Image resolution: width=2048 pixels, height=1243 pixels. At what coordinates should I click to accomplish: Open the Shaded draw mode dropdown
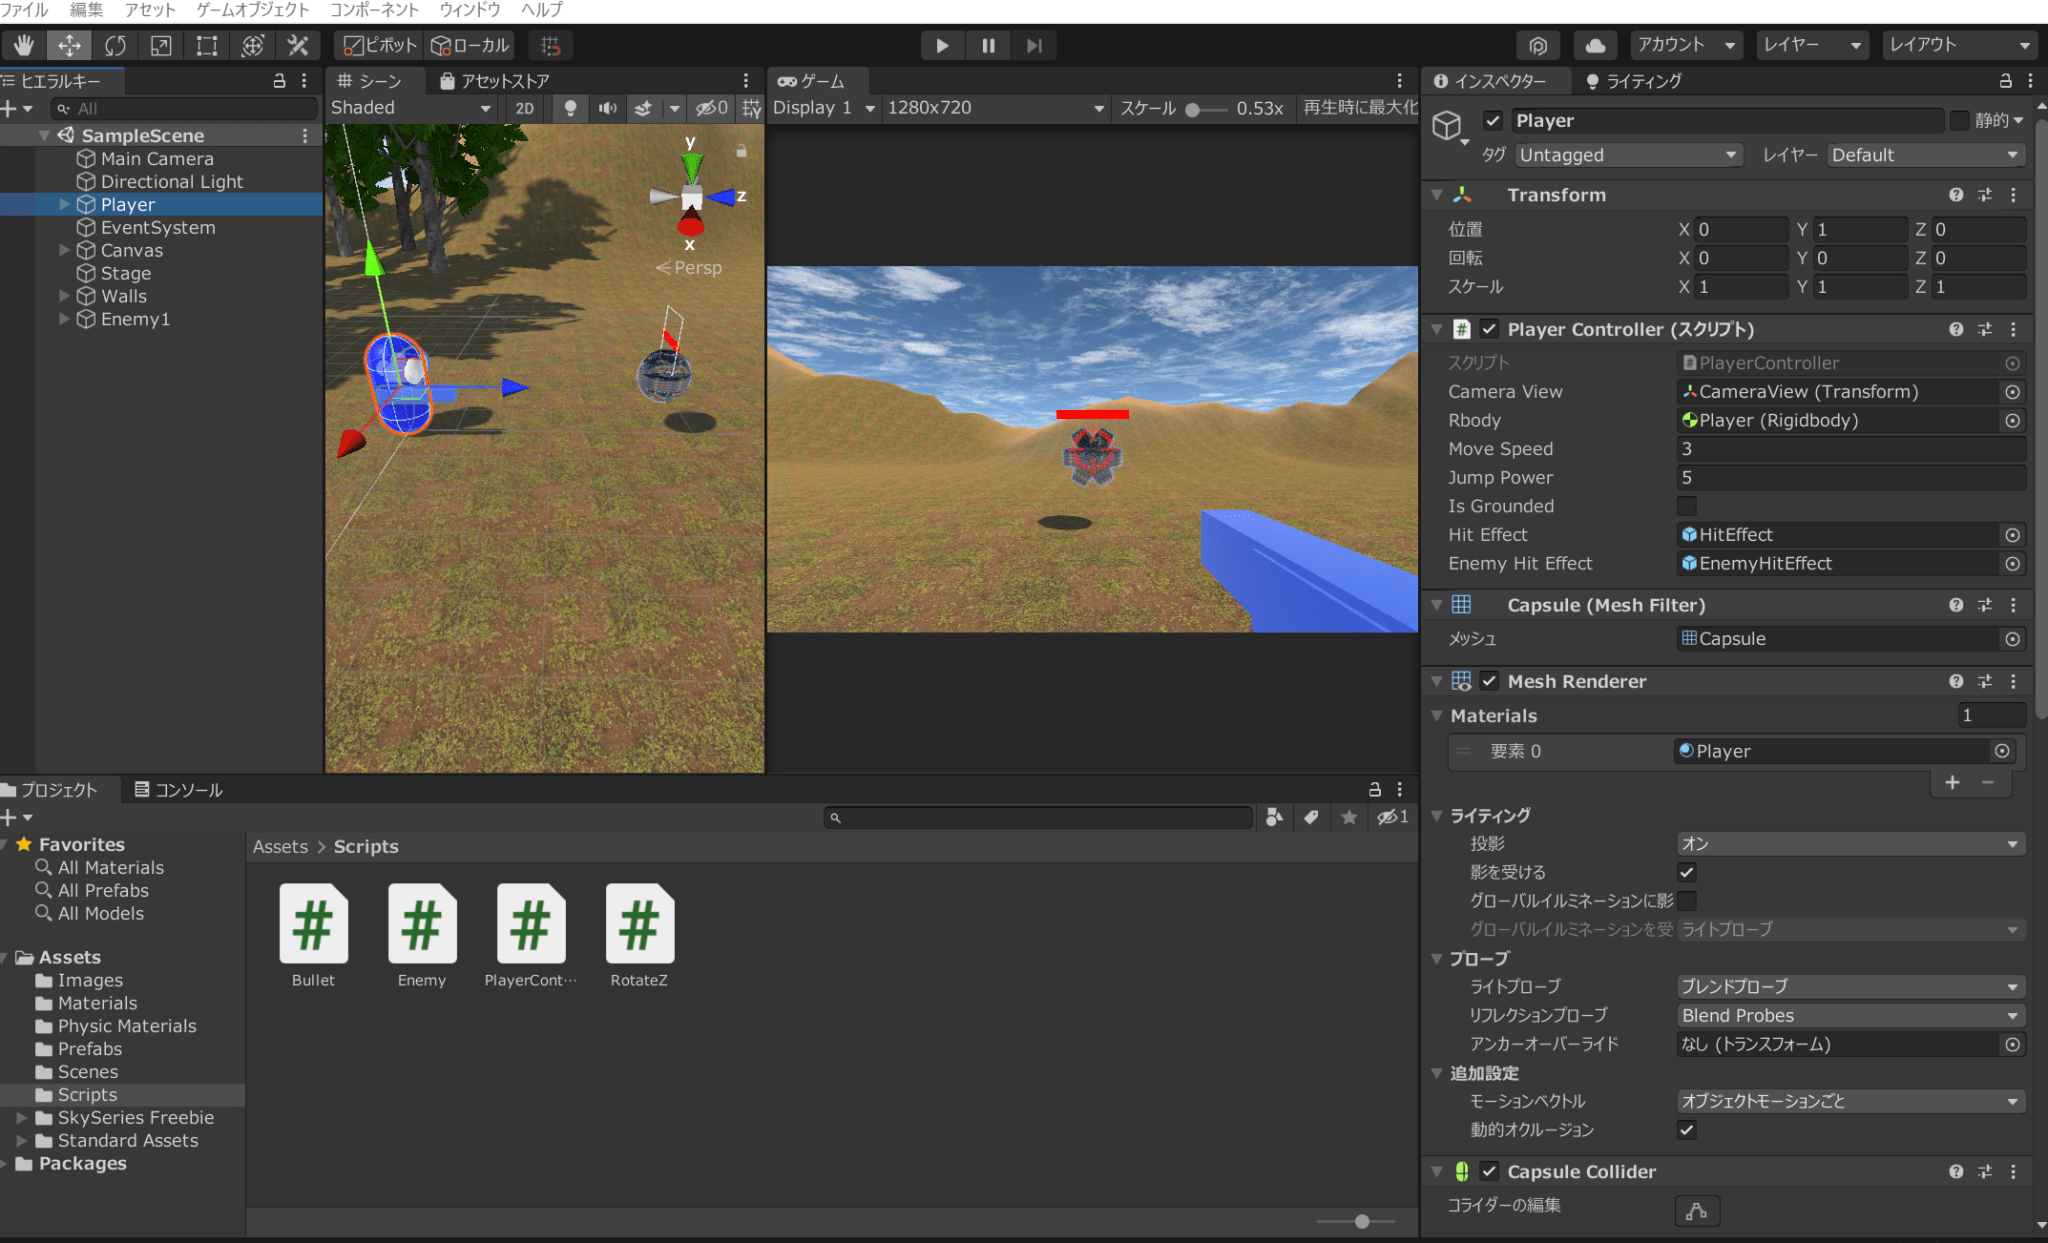click(410, 108)
